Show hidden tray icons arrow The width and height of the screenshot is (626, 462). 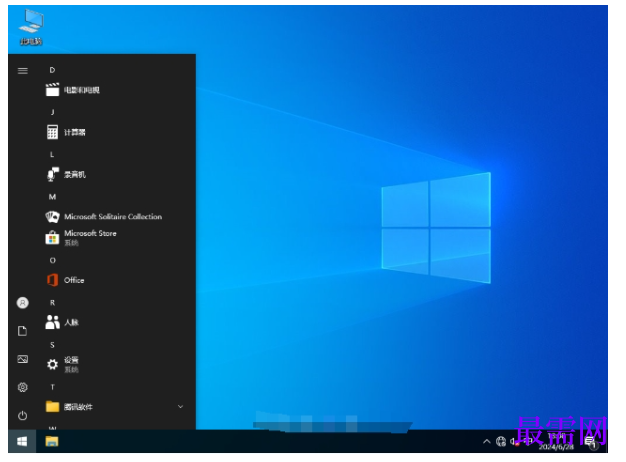tap(487, 441)
